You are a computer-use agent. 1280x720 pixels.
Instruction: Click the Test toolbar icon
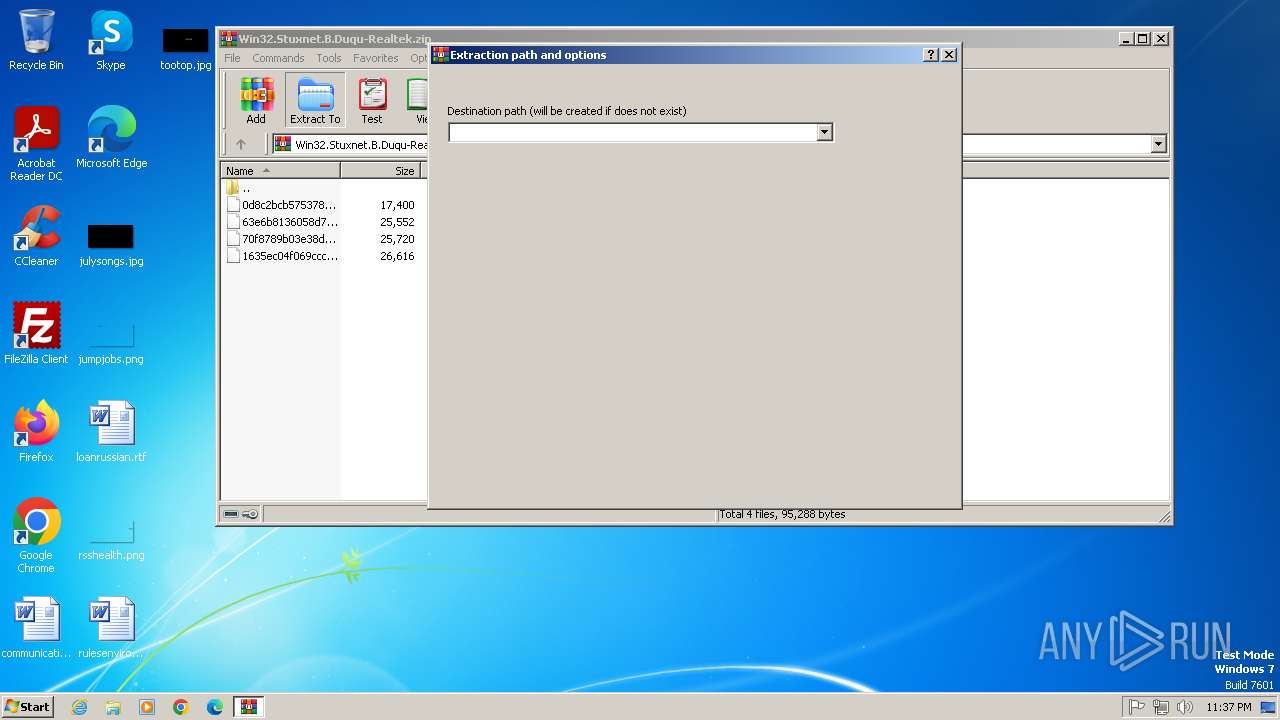tap(372, 100)
